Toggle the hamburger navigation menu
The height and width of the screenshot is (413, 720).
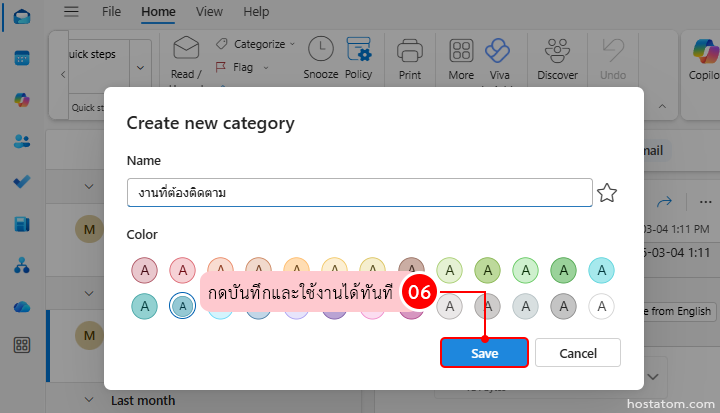(71, 11)
